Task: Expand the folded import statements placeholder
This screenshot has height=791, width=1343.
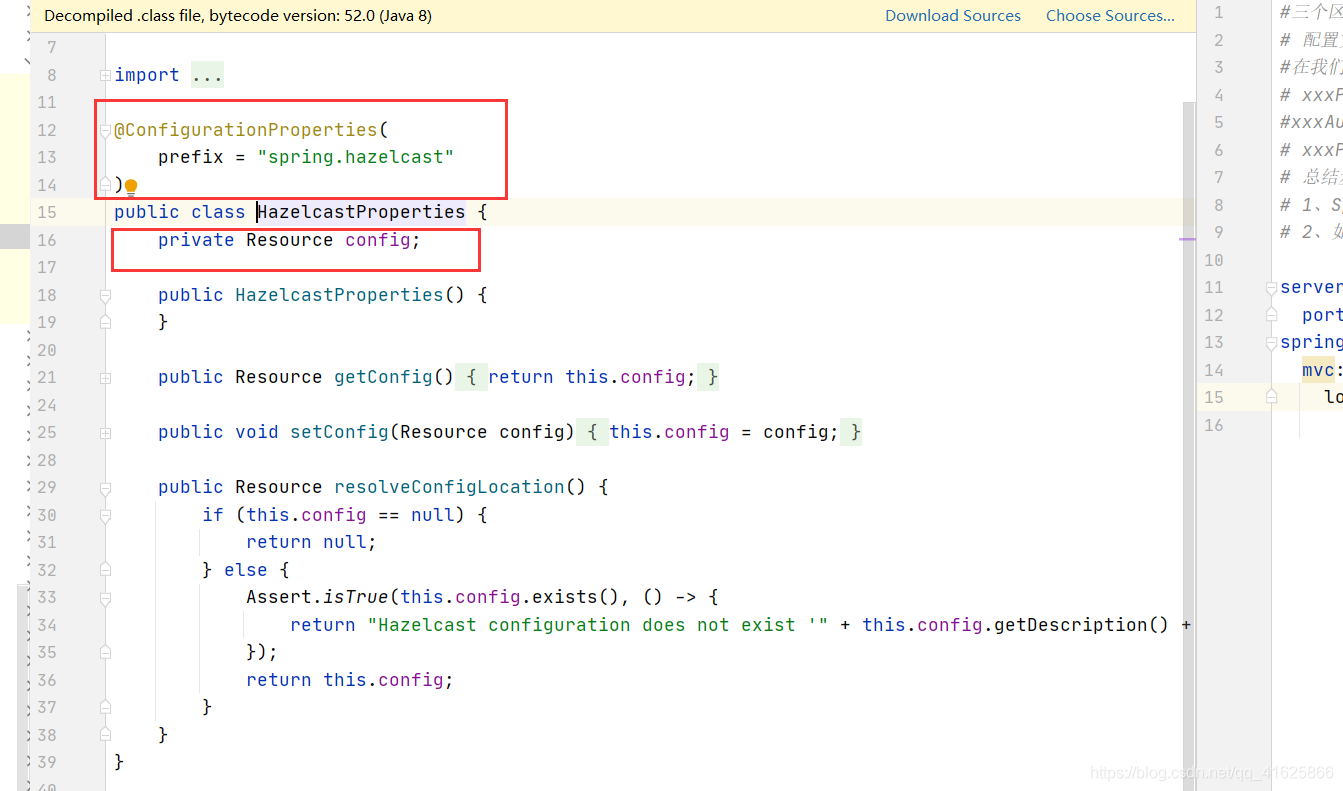Action: (206, 74)
